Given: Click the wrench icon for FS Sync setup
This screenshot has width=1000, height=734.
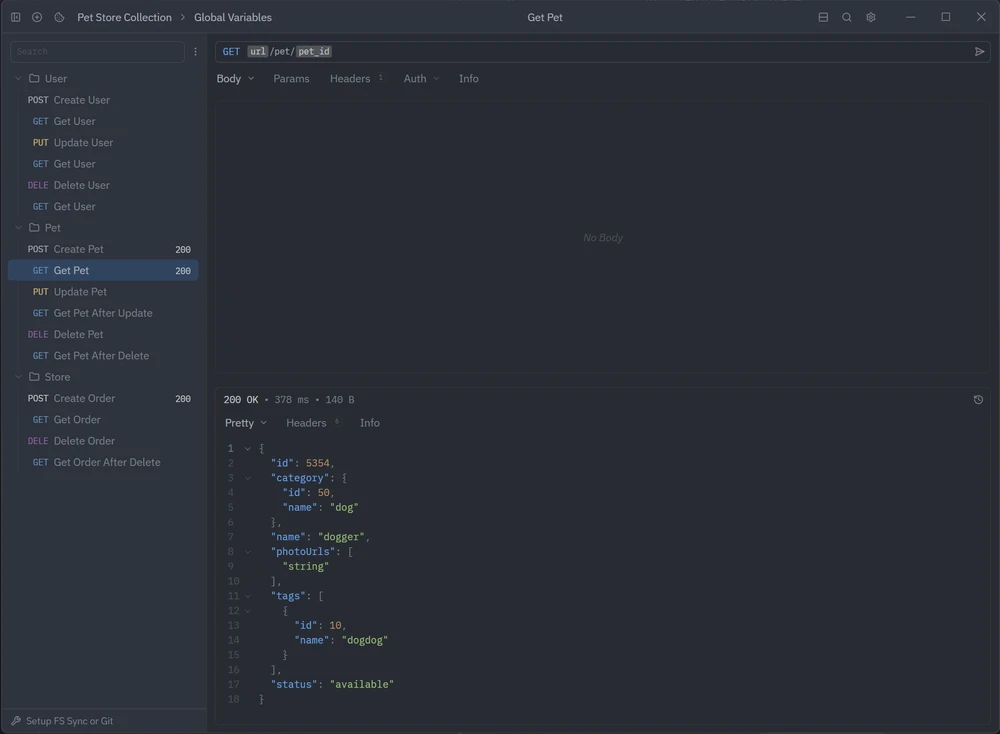Looking at the screenshot, I should click(16, 721).
